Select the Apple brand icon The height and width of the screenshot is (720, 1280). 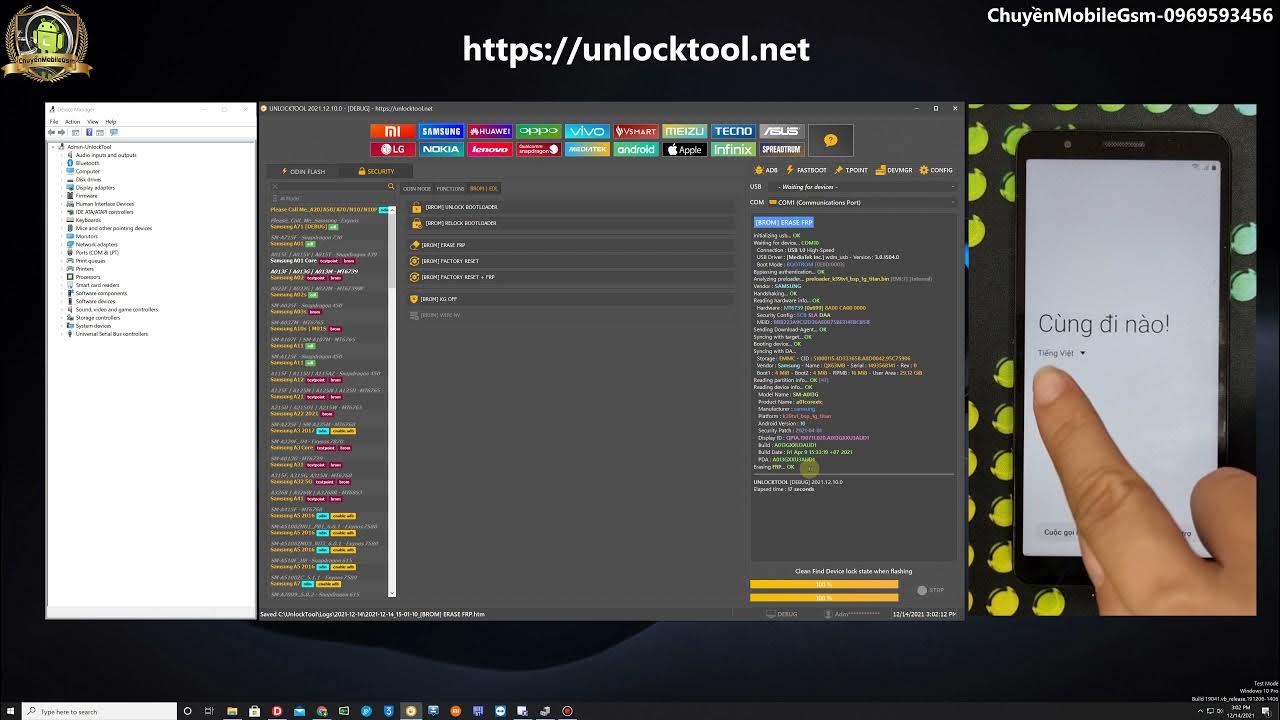click(684, 149)
